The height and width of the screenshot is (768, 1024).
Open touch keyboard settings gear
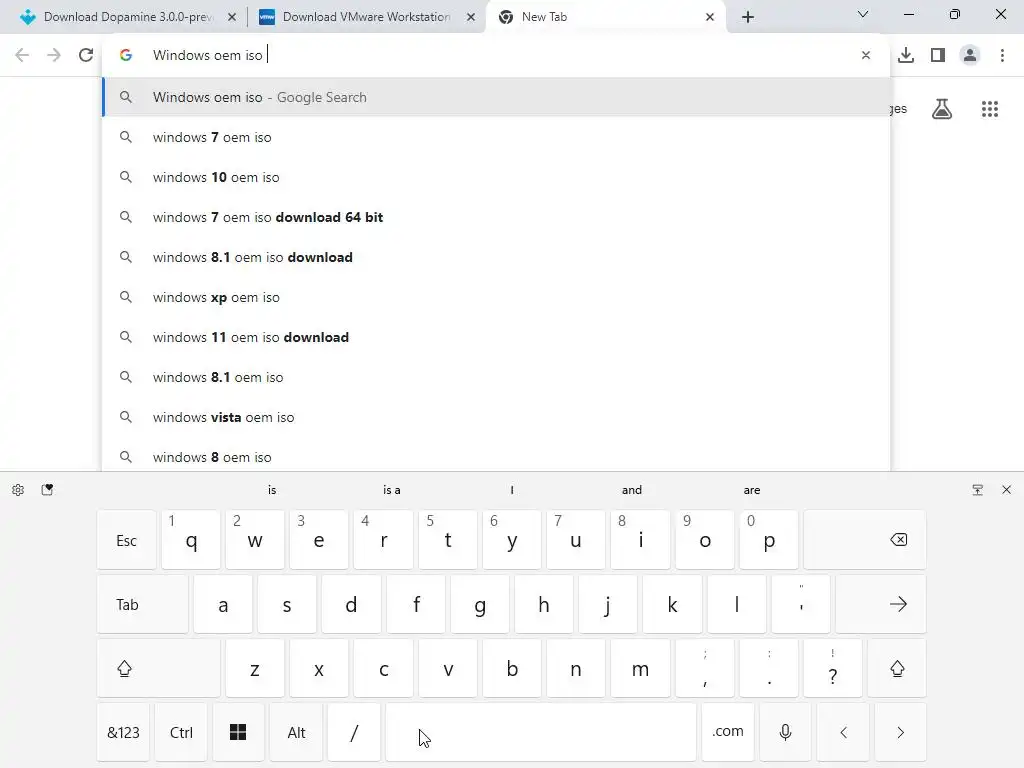18,490
